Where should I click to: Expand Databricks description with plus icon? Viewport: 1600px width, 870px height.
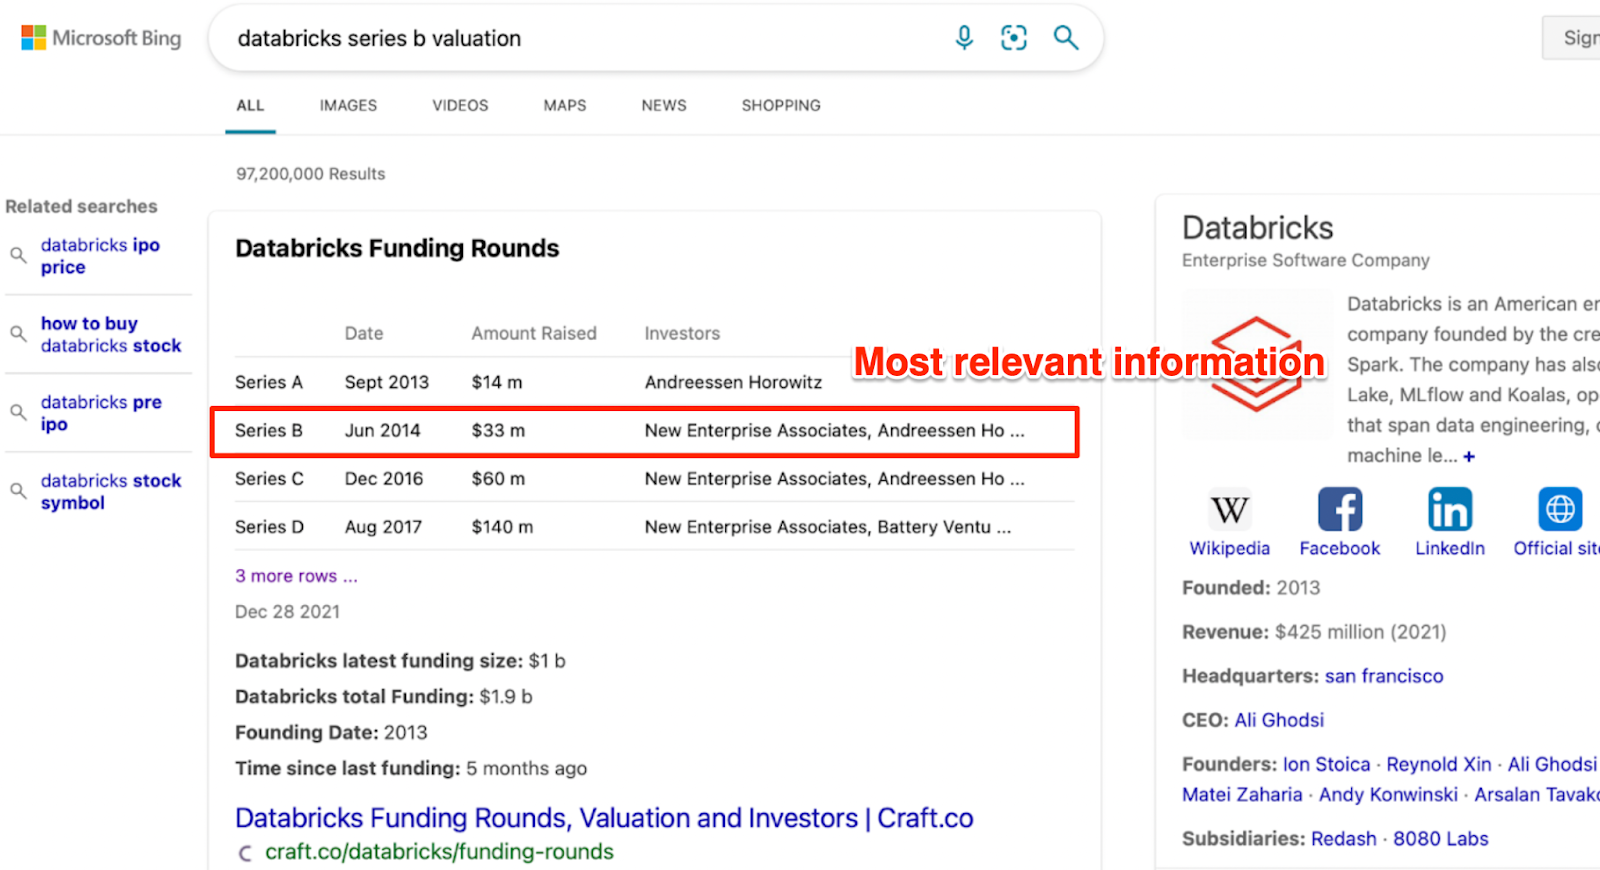[1469, 456]
